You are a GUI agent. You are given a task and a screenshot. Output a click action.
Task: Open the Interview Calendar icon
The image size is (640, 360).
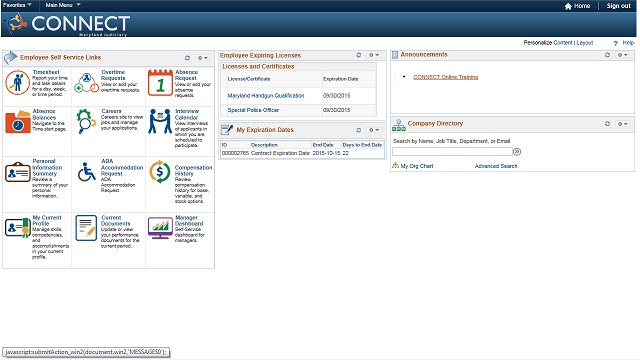coord(160,121)
